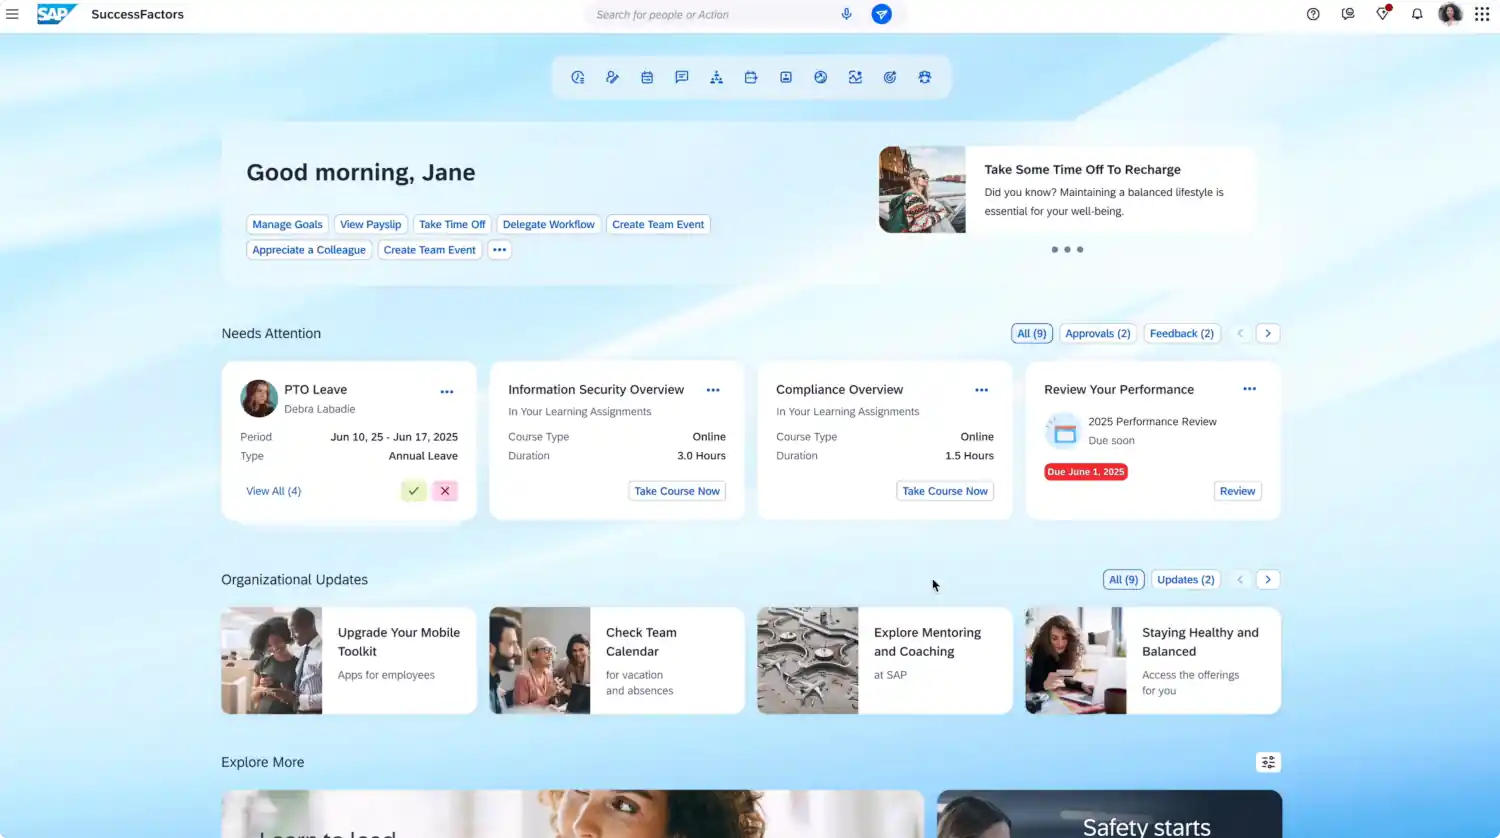Image resolution: width=1500 pixels, height=838 pixels.
Task: Expand more quick actions via the ellipsis button
Action: (x=499, y=249)
